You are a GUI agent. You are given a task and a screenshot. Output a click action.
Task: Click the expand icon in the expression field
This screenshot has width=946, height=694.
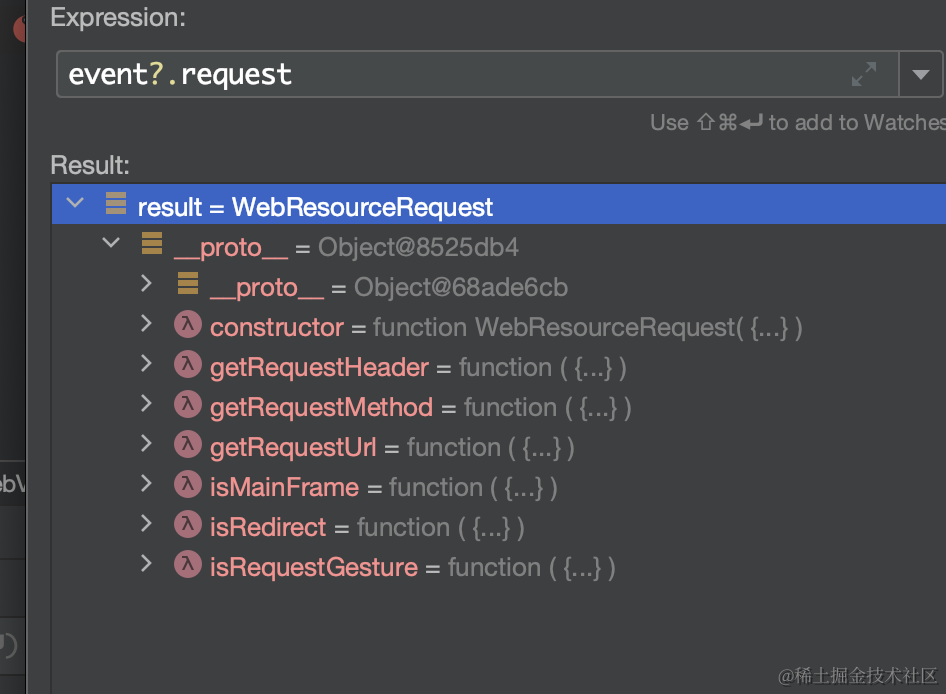click(x=864, y=74)
